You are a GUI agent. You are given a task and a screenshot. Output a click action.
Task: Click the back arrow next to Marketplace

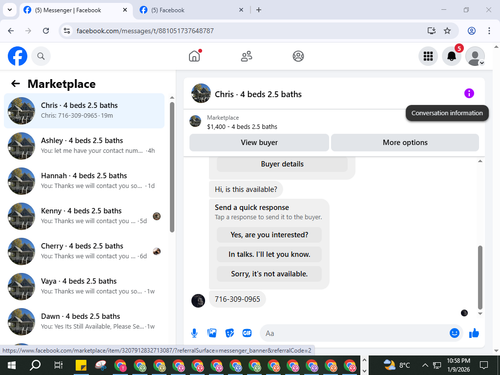(x=15, y=84)
